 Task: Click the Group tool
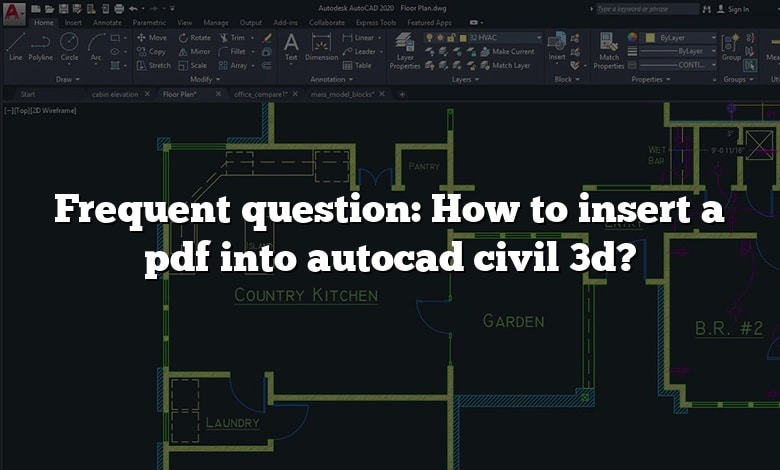(731, 47)
